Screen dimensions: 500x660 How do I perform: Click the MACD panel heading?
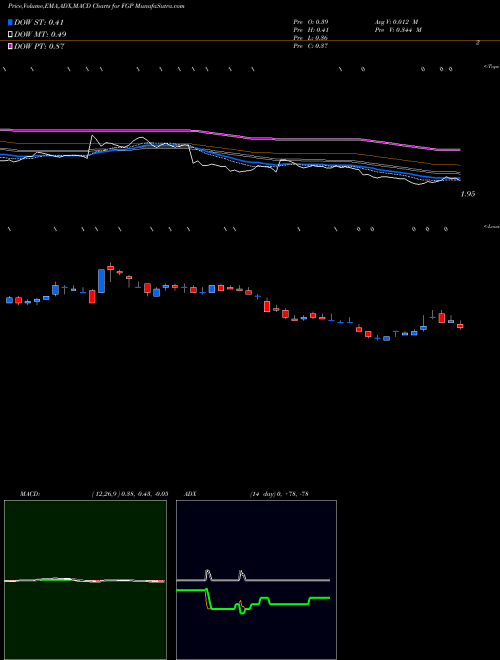[30, 494]
